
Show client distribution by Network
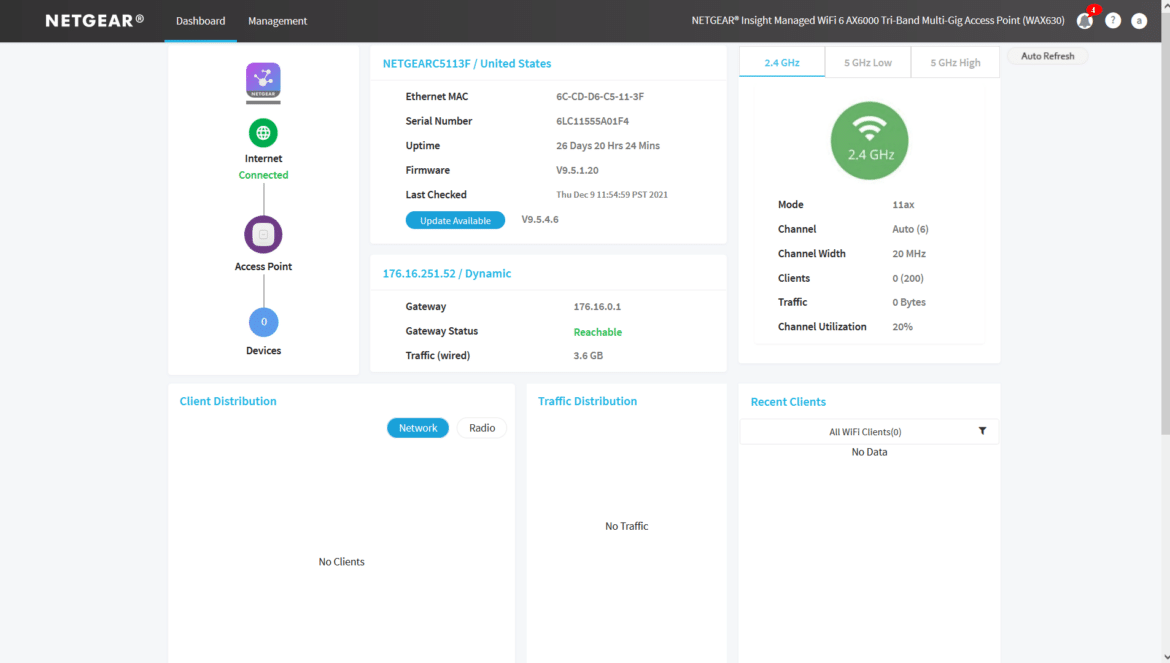click(418, 428)
